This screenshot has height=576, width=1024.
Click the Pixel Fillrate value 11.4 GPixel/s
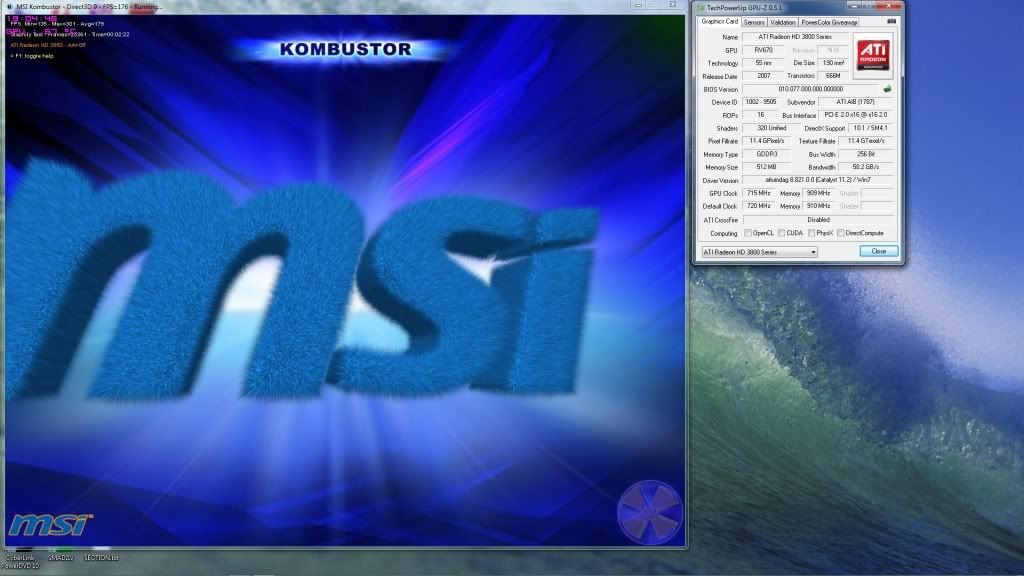(x=767, y=141)
